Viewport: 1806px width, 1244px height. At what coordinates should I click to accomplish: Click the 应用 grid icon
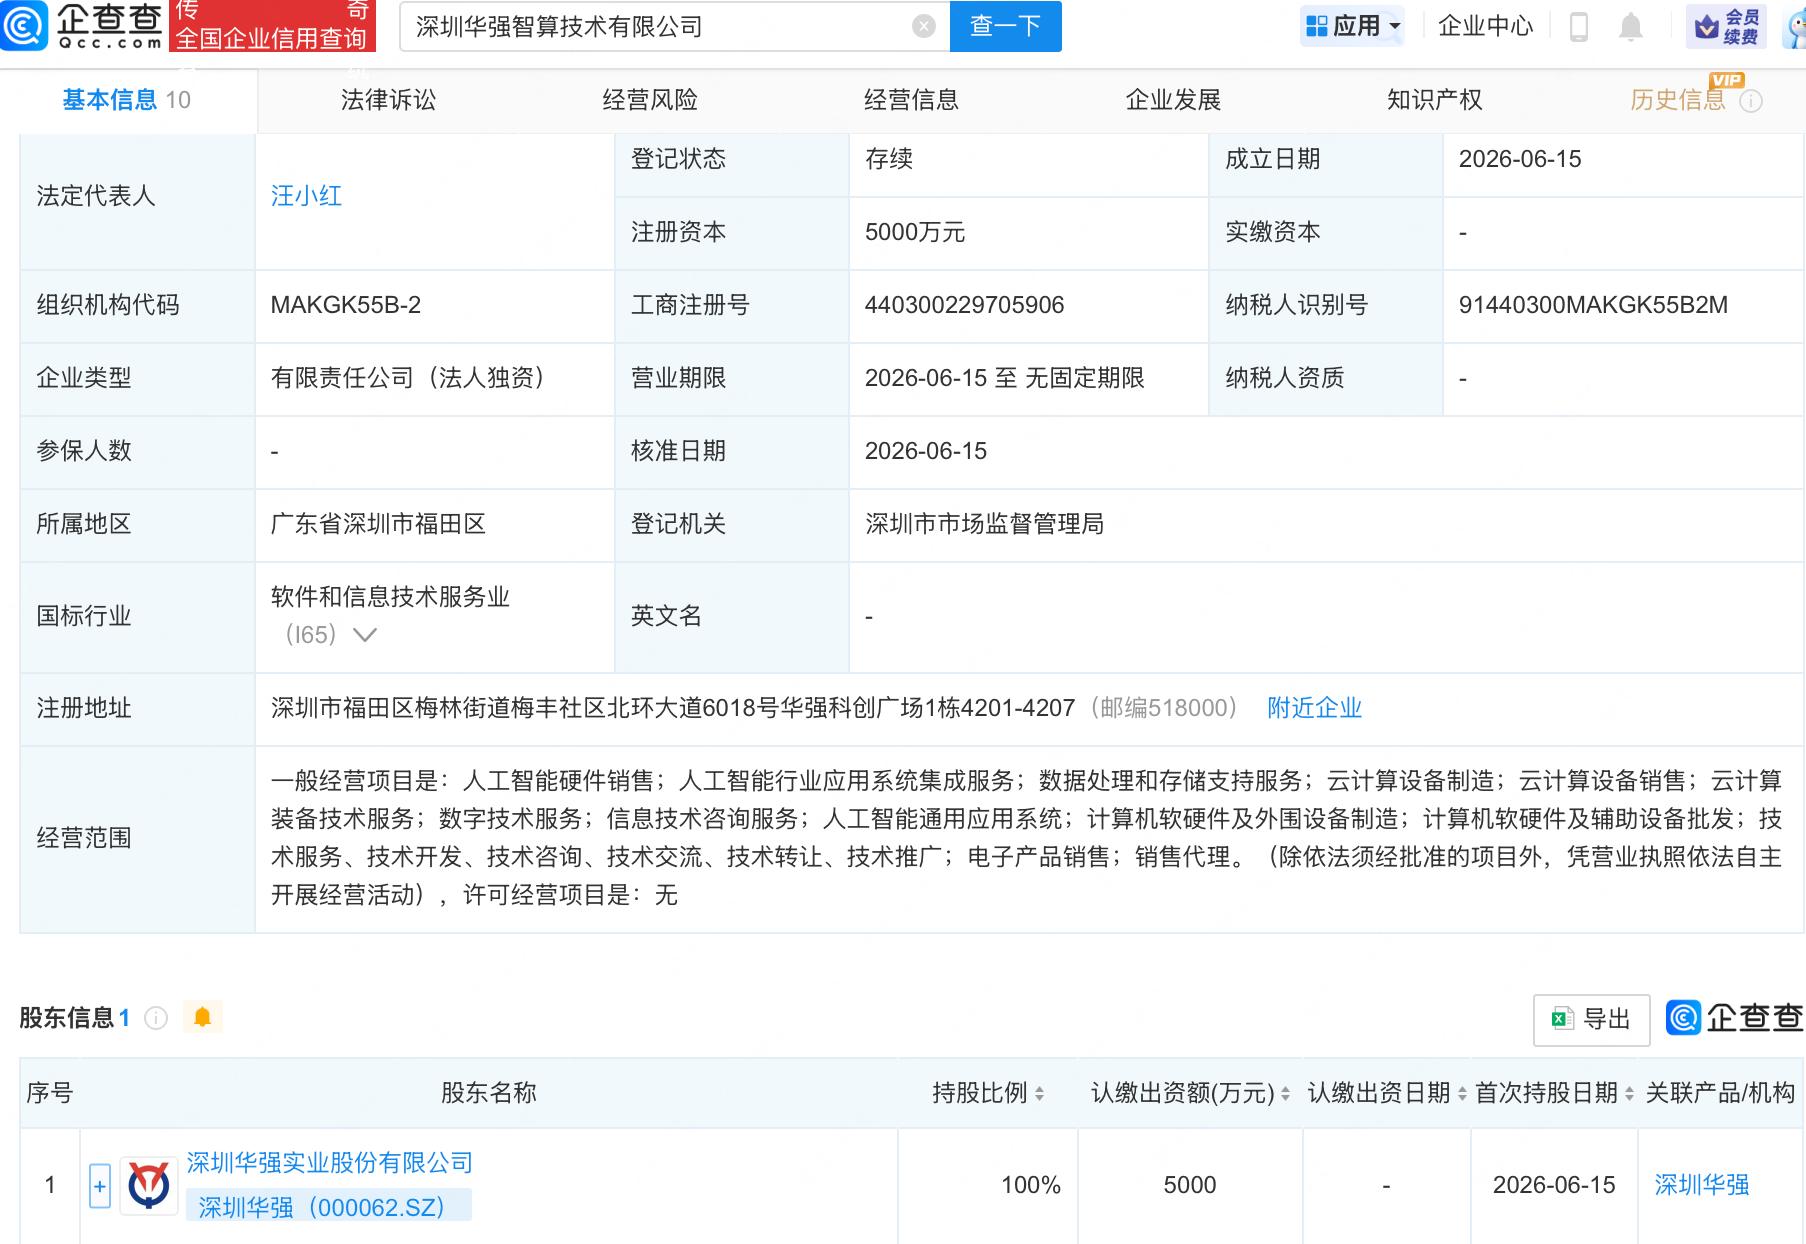[x=1317, y=27]
